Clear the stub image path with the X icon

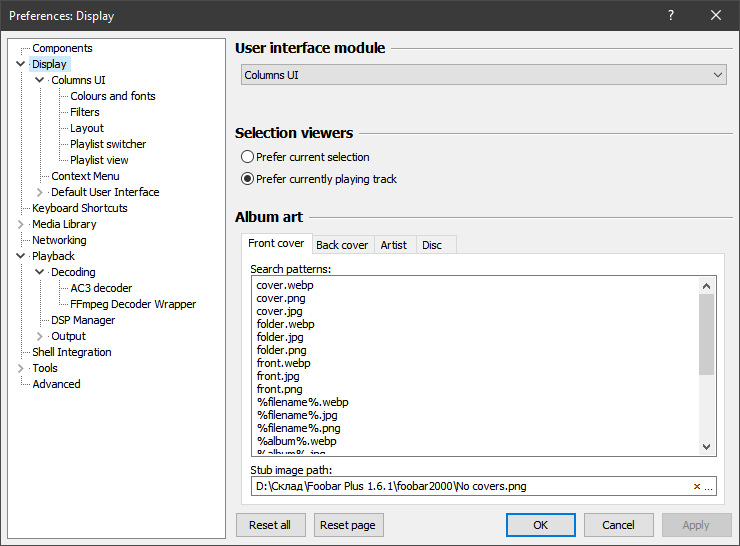click(x=697, y=487)
